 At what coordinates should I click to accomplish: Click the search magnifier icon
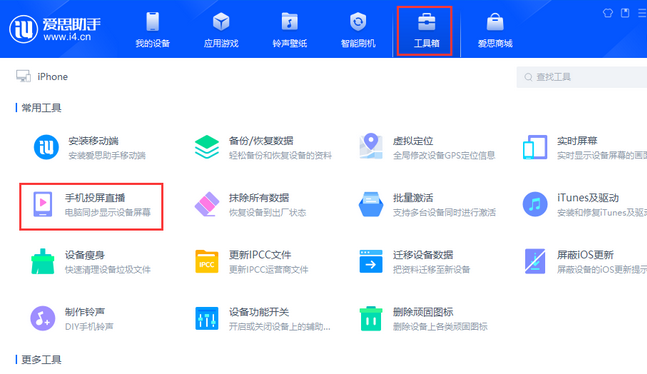coord(528,77)
